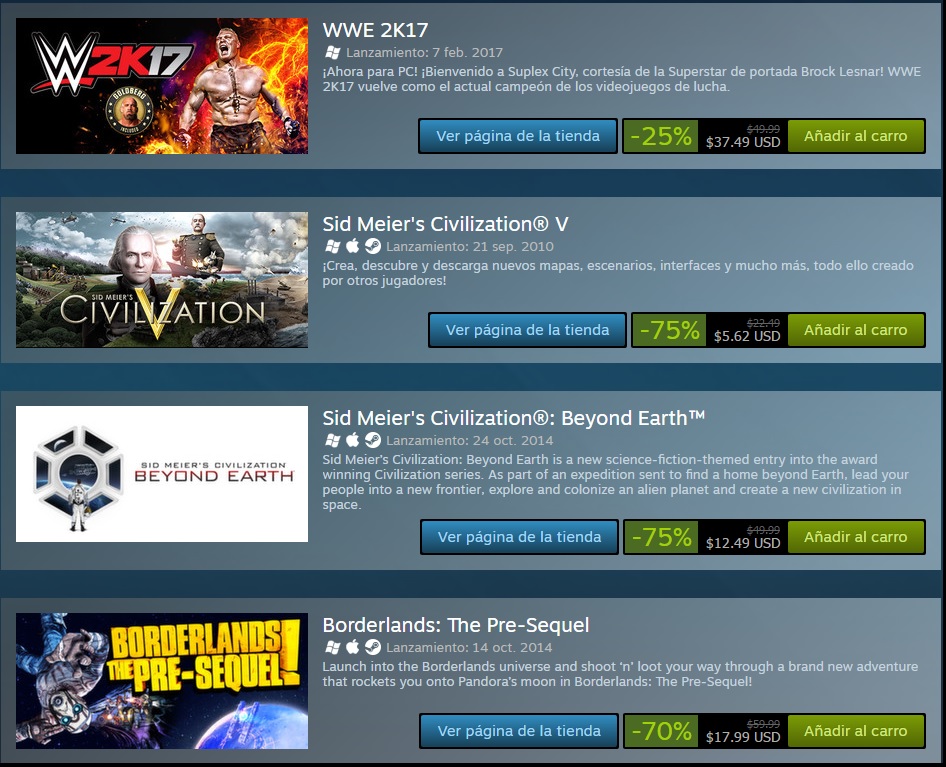View the Beyond Earth store page

point(519,537)
